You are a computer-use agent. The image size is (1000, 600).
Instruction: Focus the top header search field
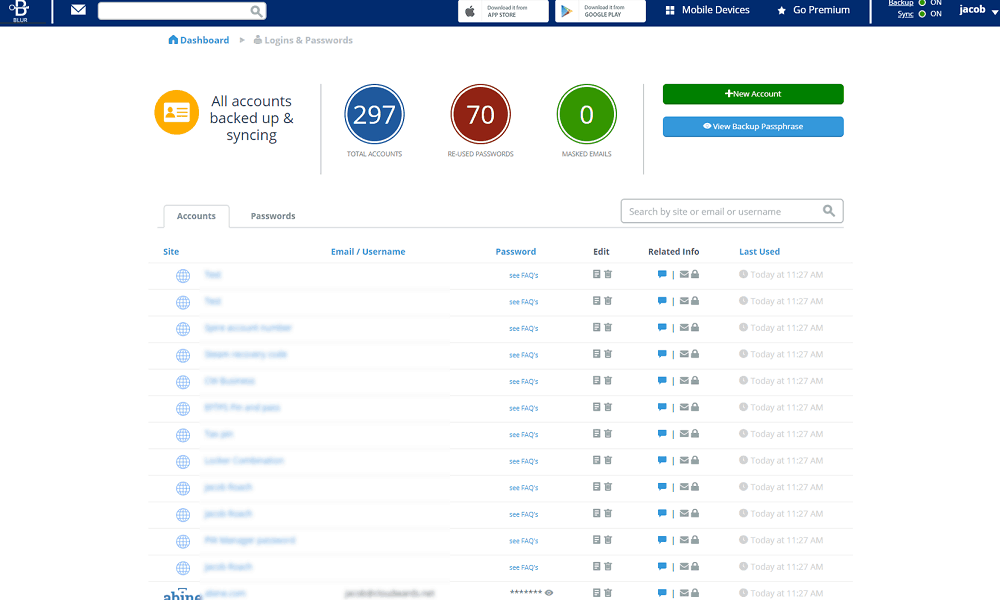(x=182, y=11)
